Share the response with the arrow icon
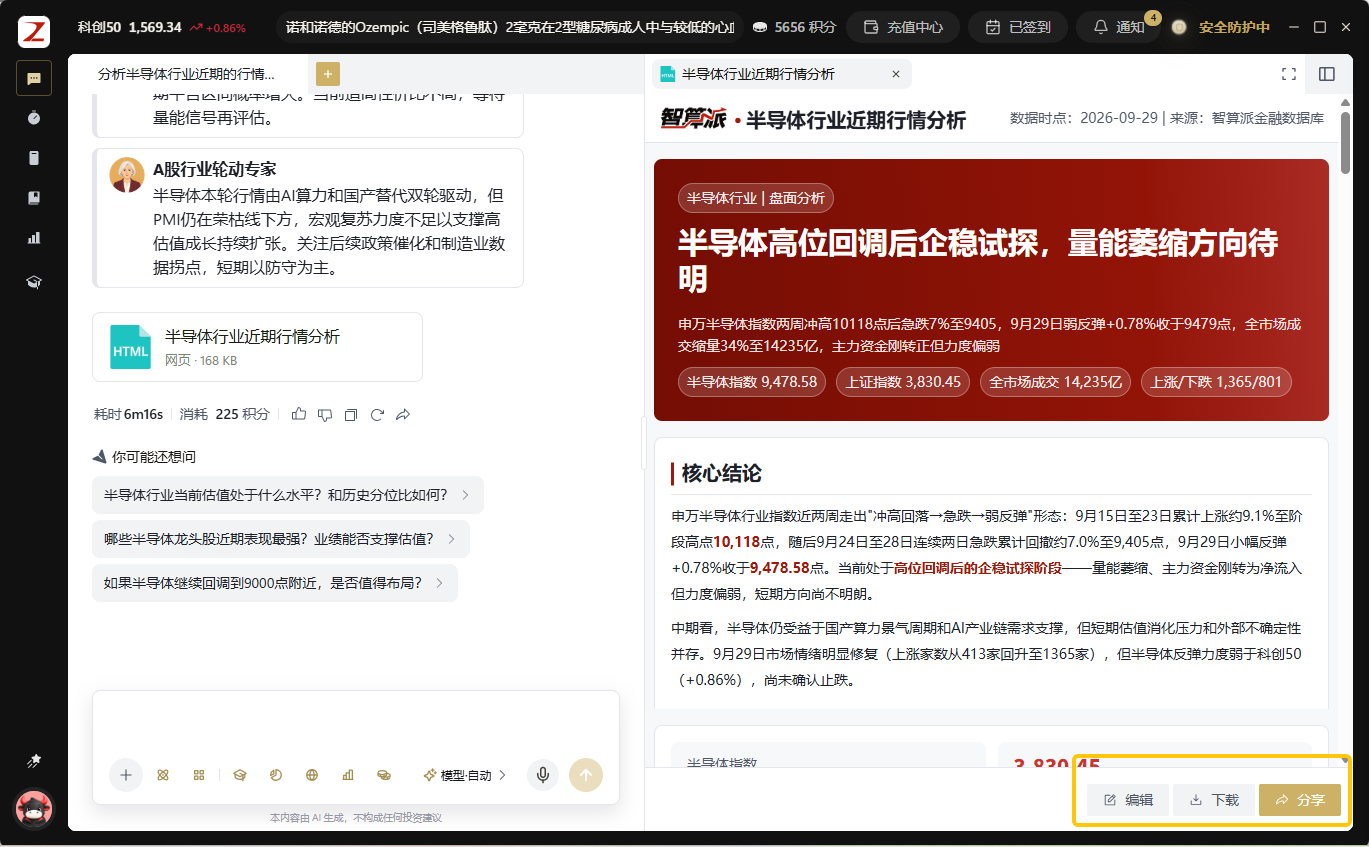 (x=403, y=414)
